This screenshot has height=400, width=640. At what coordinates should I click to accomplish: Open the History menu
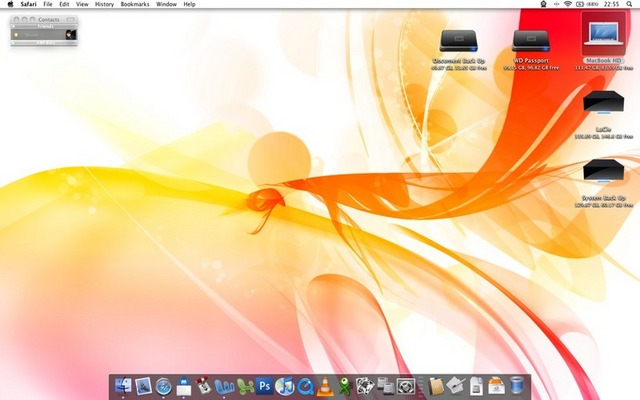[x=104, y=4]
